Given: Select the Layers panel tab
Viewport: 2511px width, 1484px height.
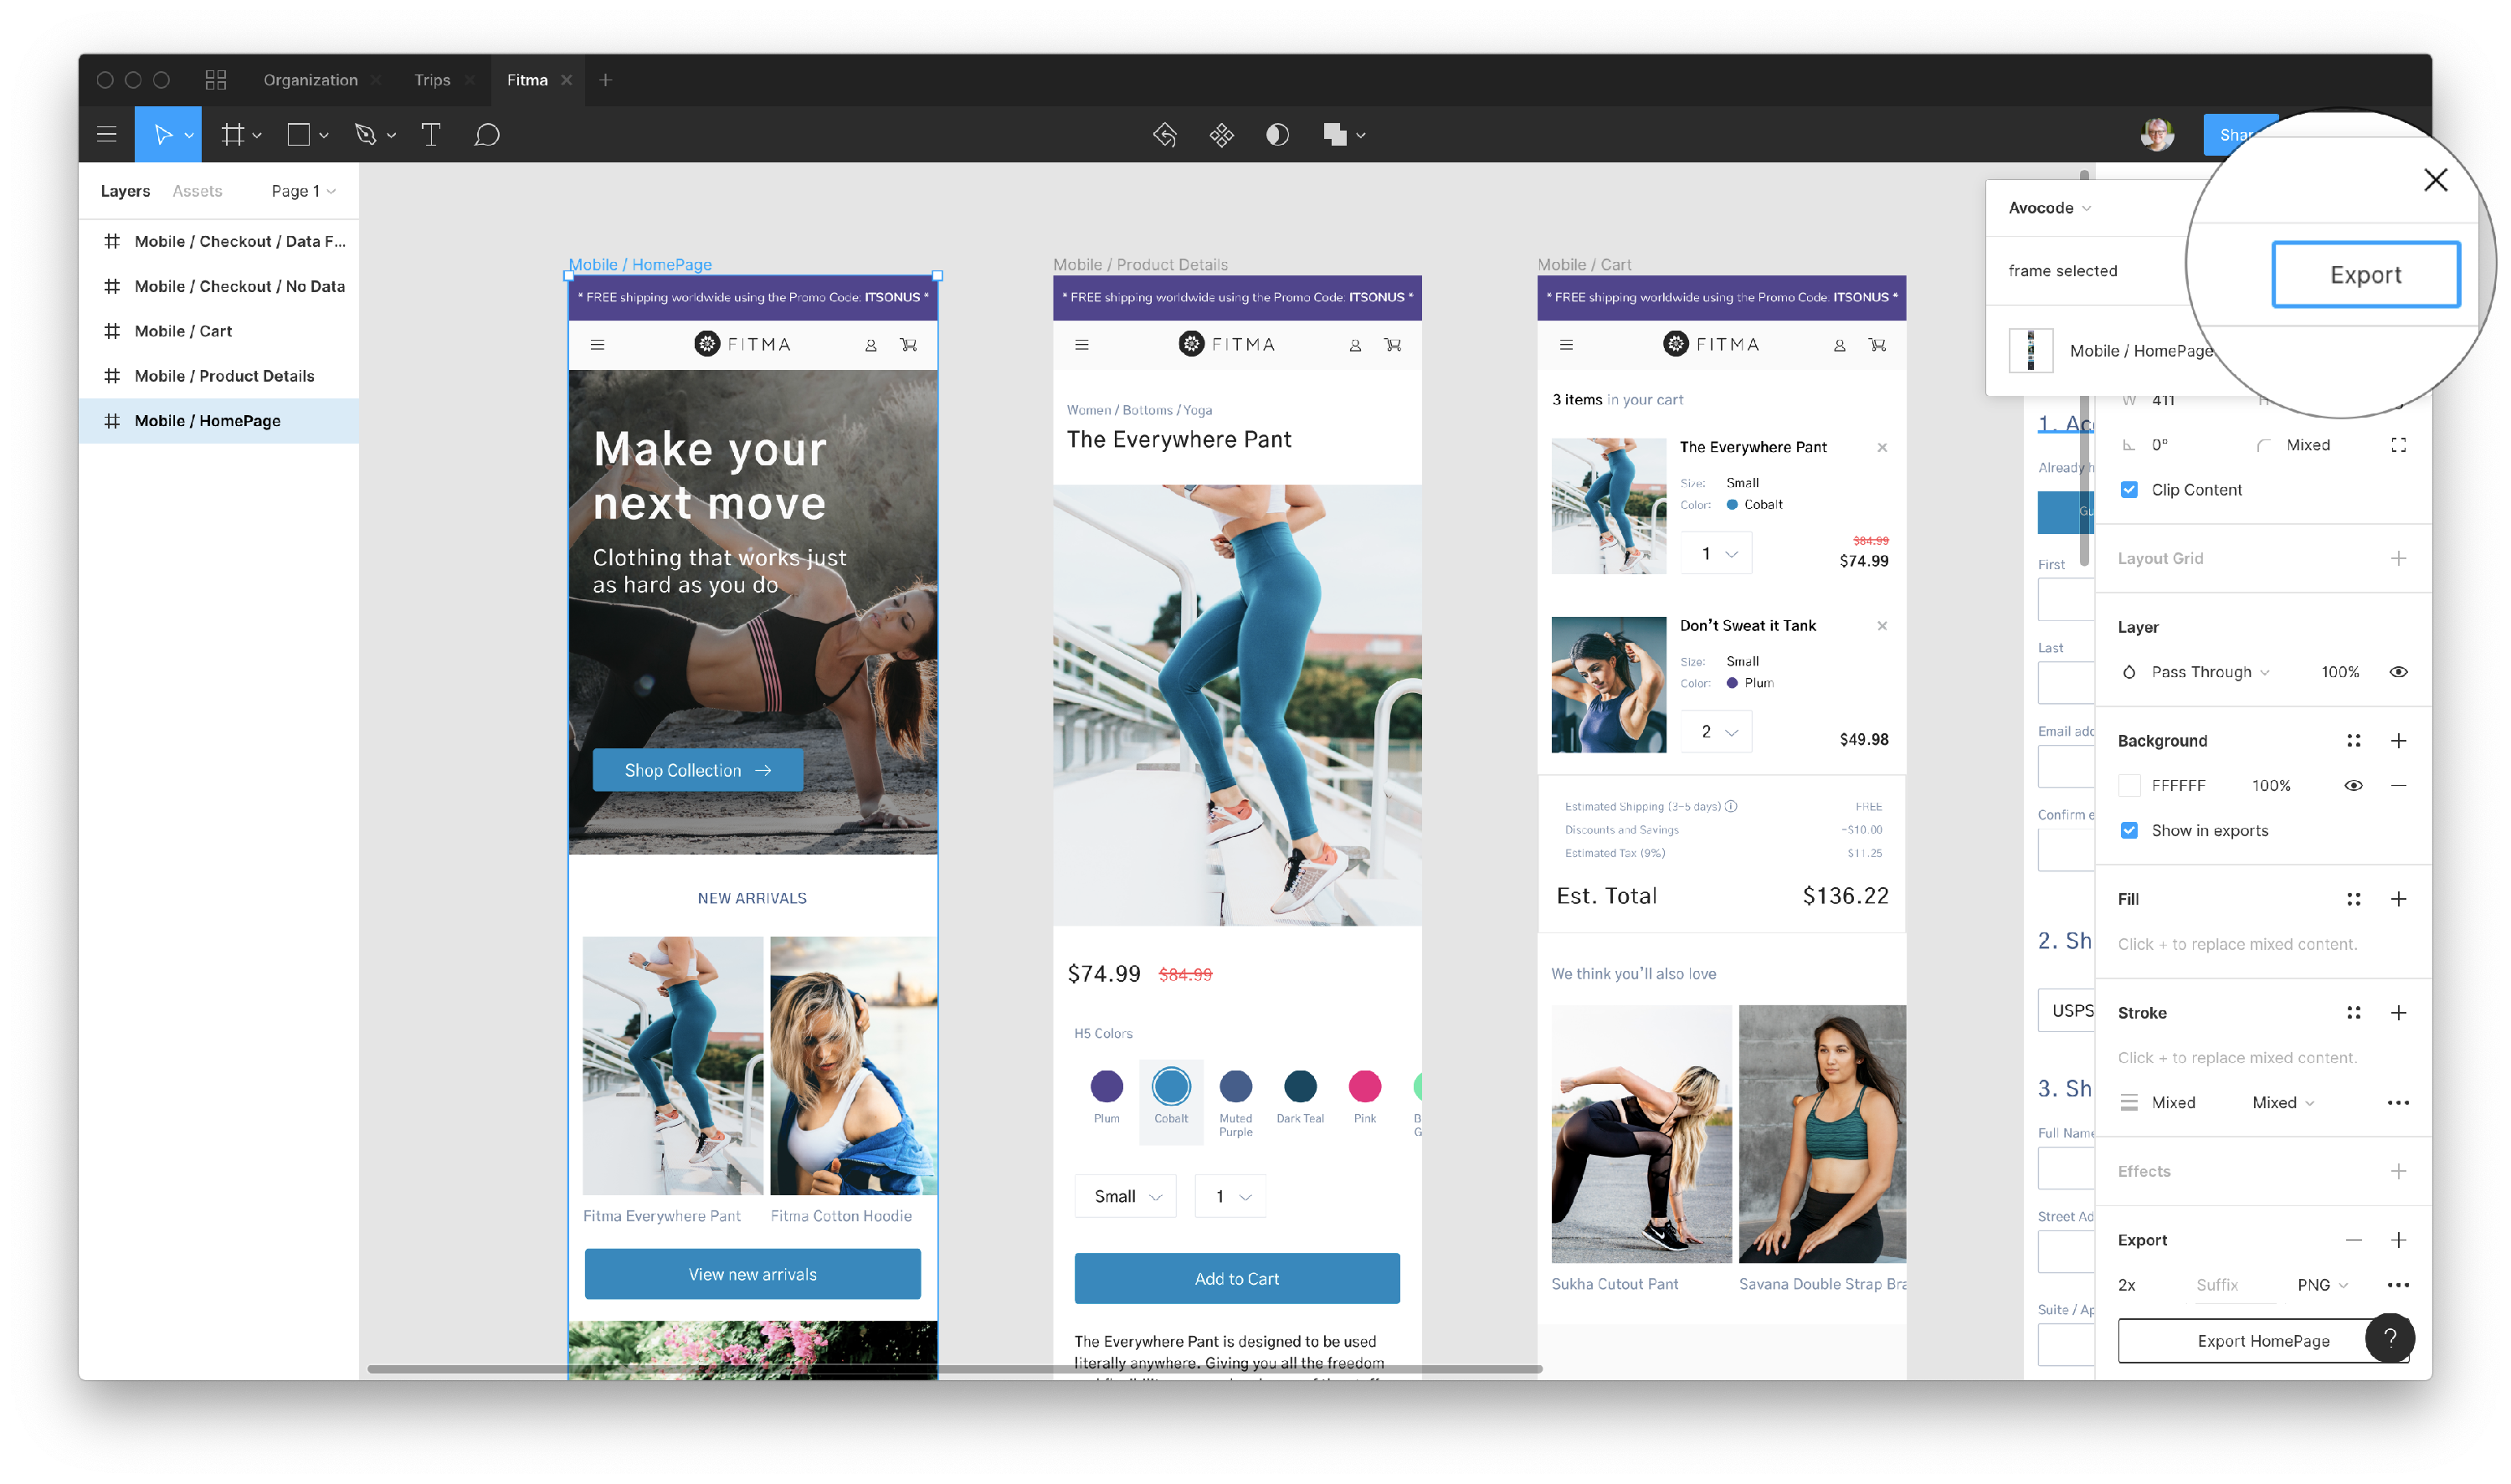Looking at the screenshot, I should [125, 191].
